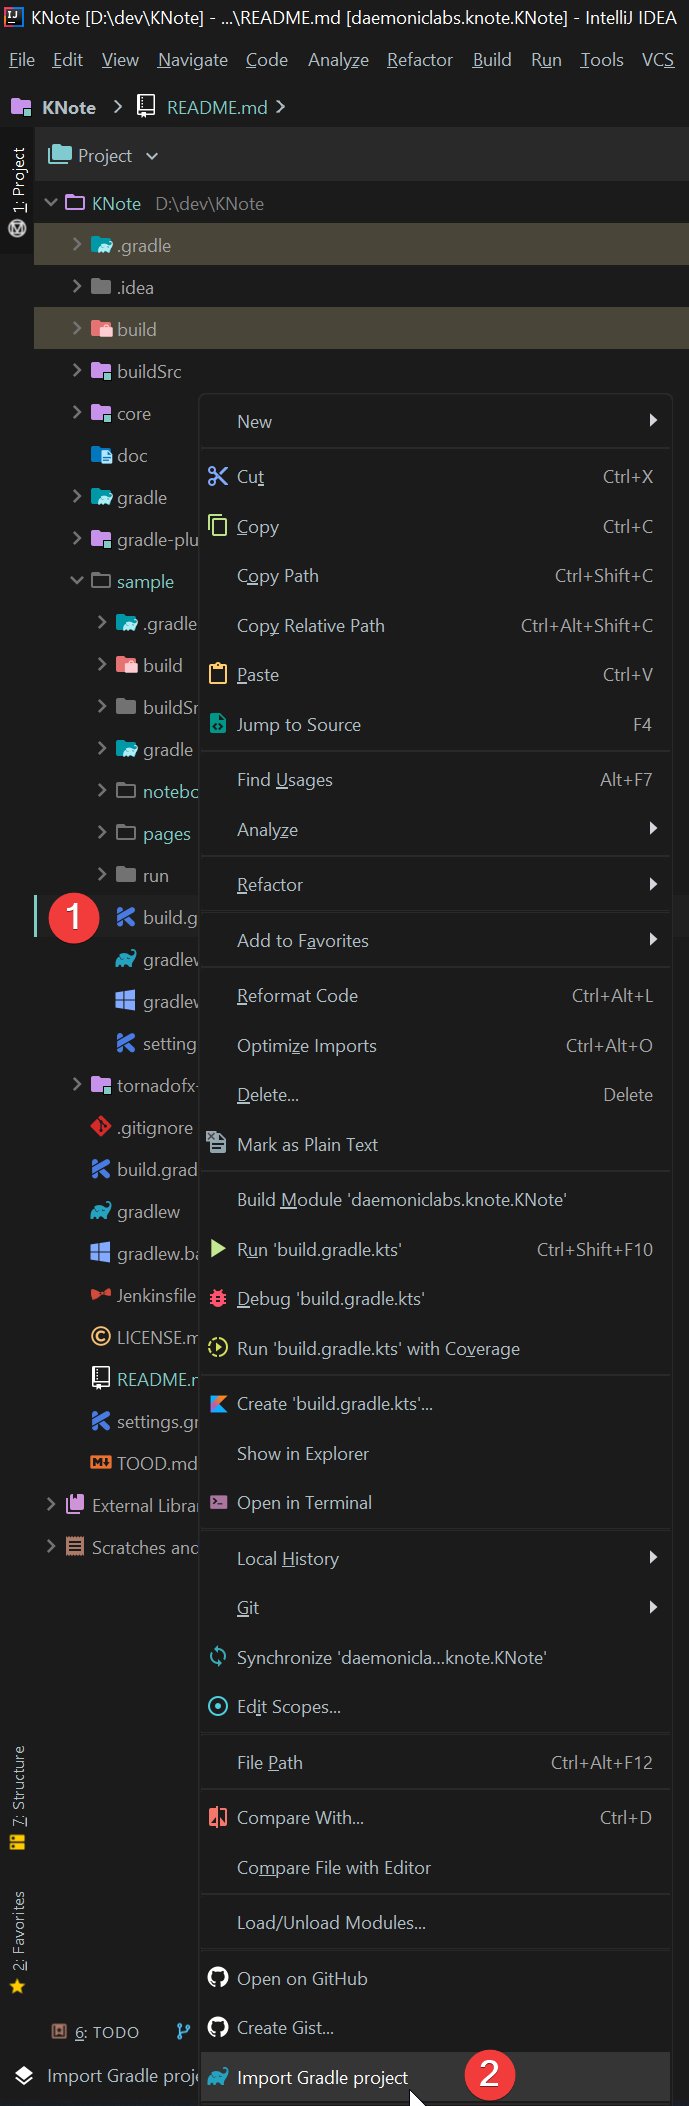Click the green Run triangle icon
Viewport: 689px width, 2106px height.
coord(218,1248)
